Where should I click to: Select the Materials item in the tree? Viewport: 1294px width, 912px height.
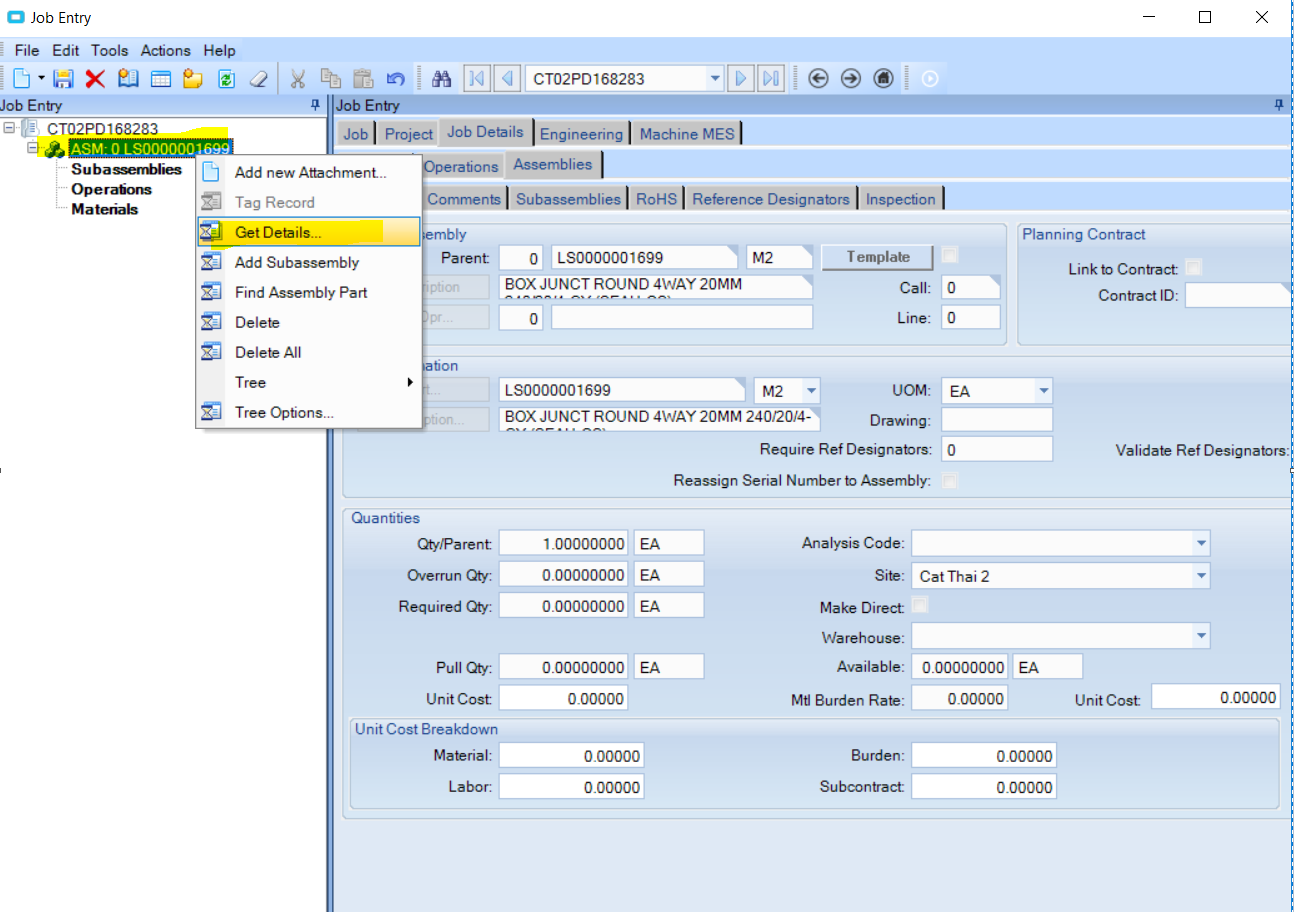(104, 209)
